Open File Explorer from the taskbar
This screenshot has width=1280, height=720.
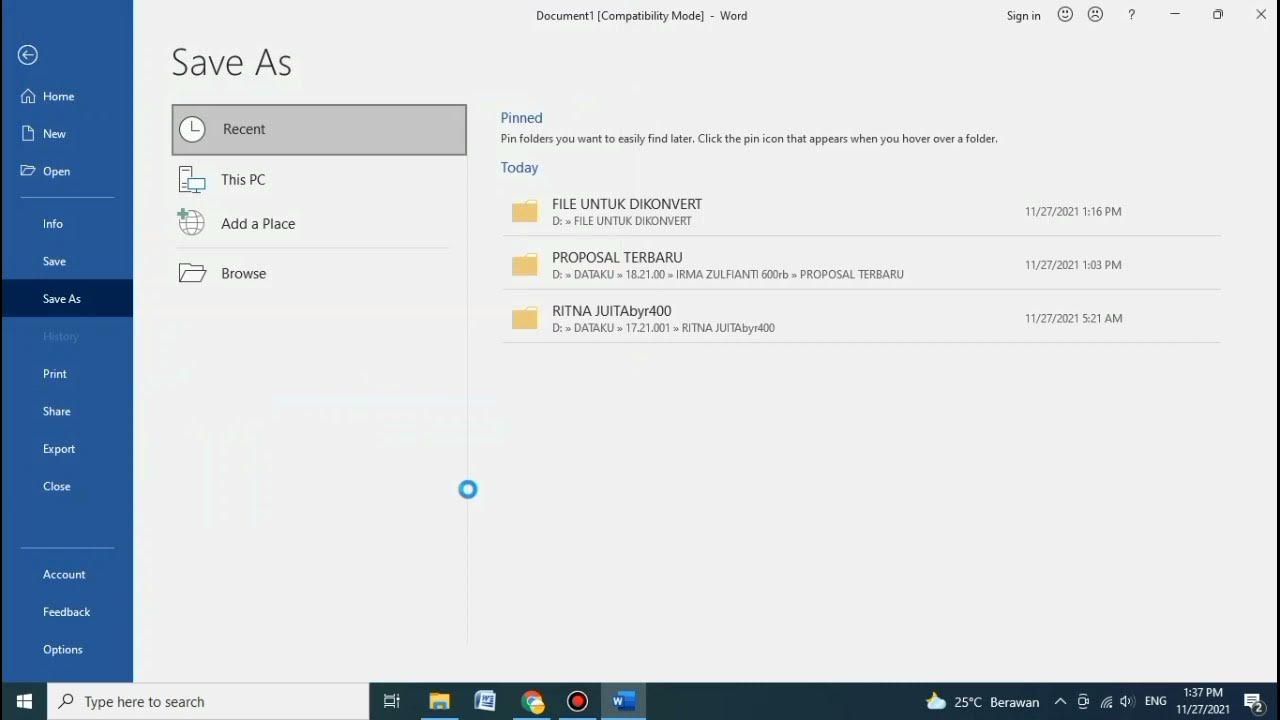(439, 702)
